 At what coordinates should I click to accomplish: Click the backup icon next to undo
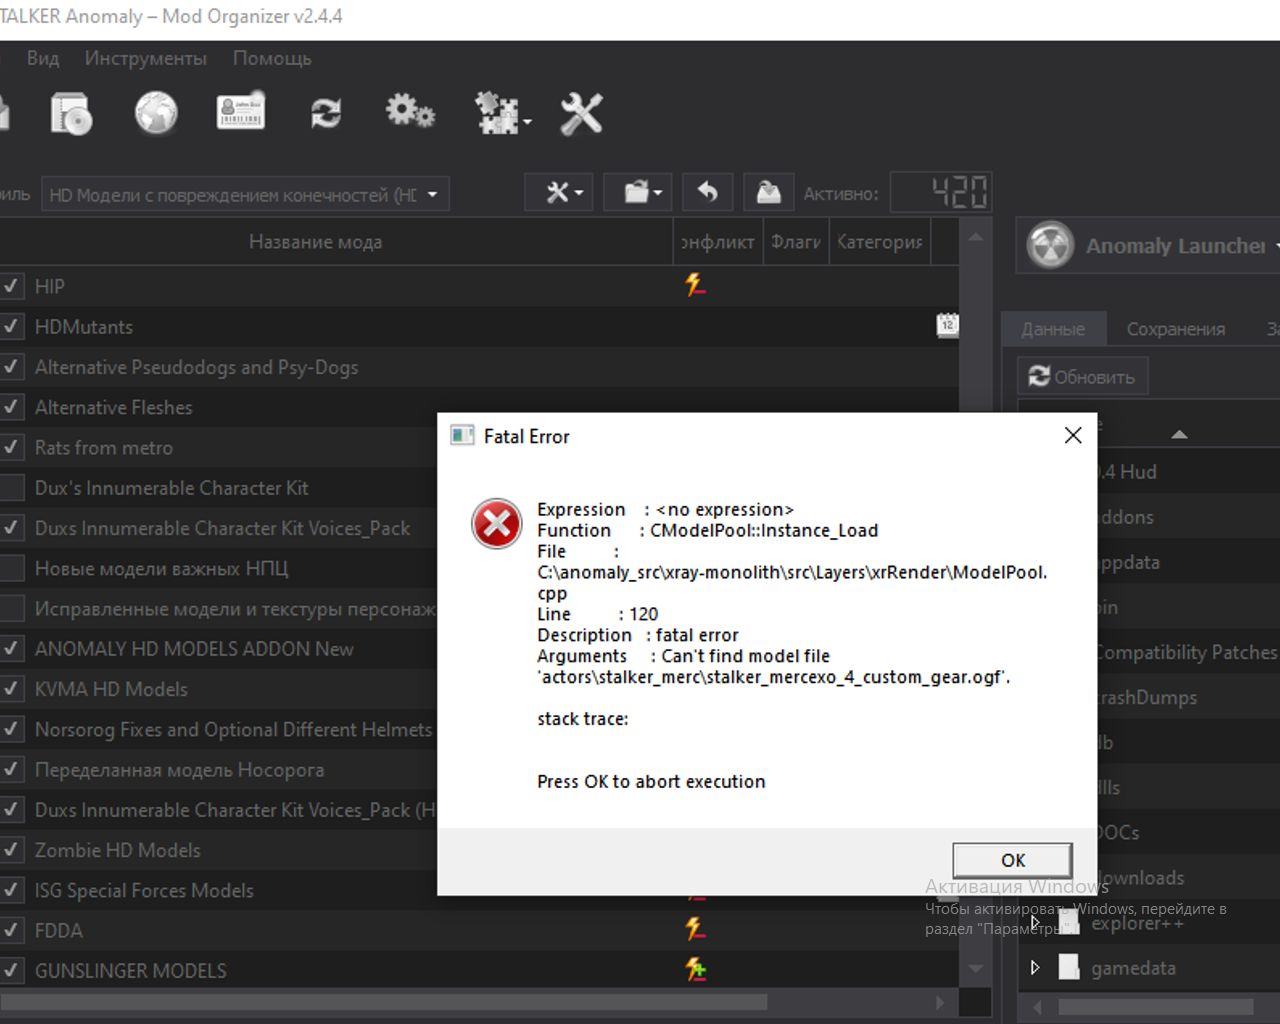tap(768, 192)
